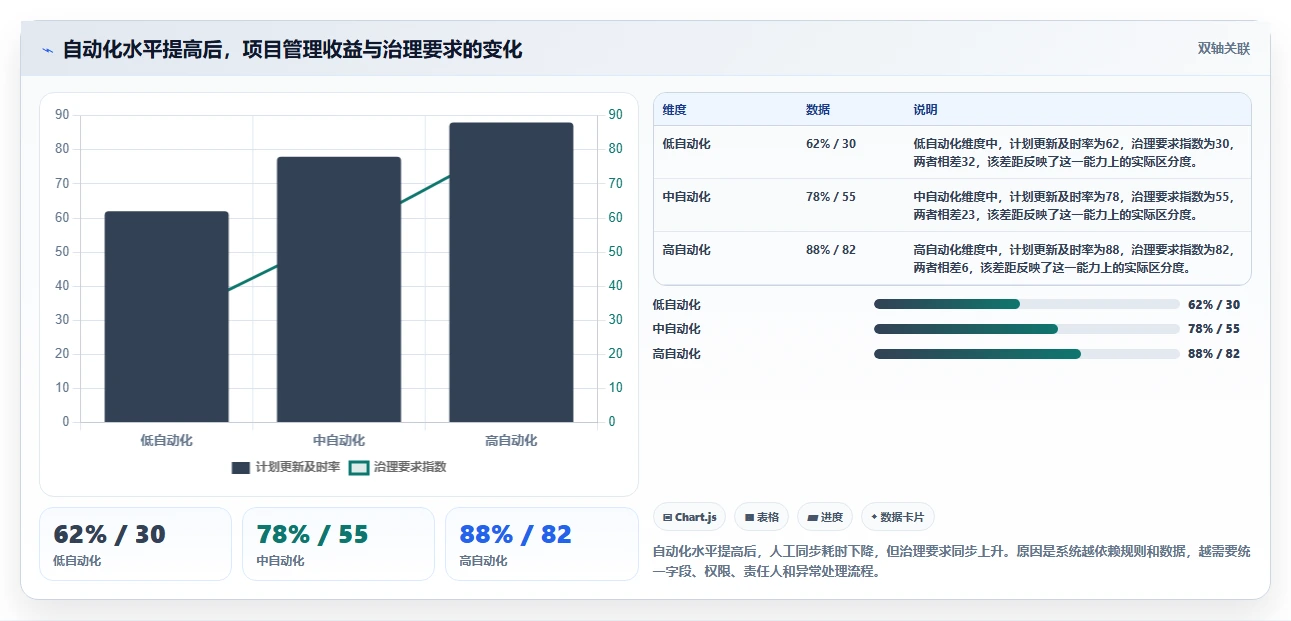The height and width of the screenshot is (621, 1291).
Task: Click the 中自动化 progress bar
Action: tap(1027, 329)
